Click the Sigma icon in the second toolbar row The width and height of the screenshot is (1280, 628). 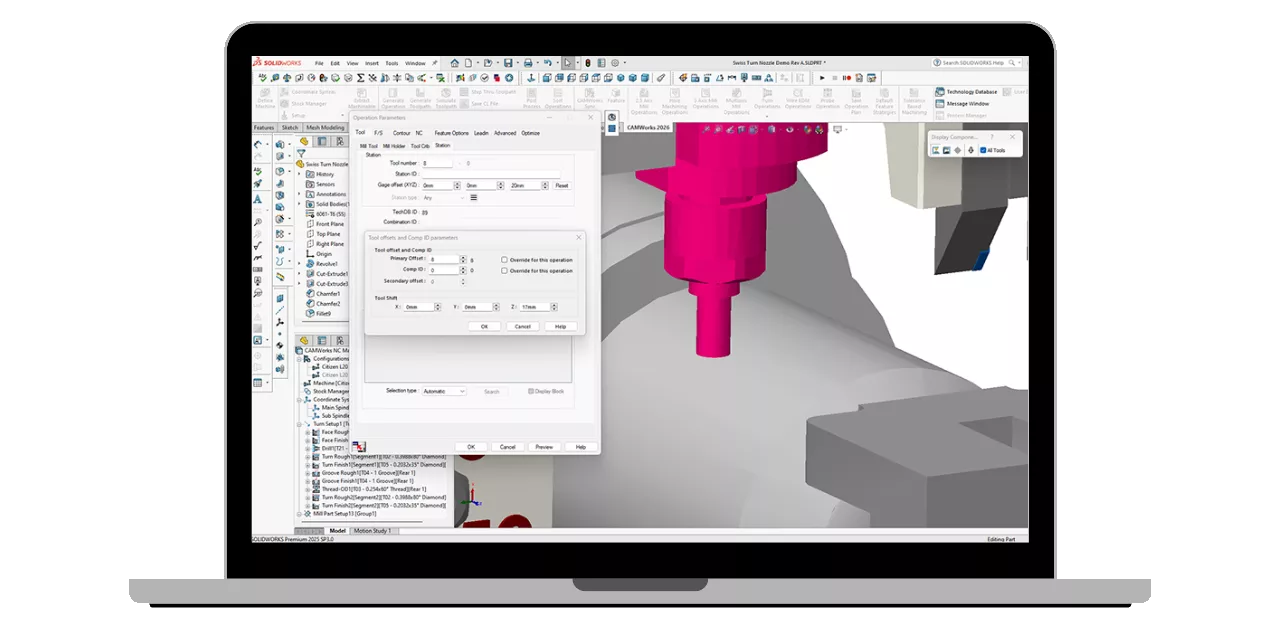[x=360, y=78]
